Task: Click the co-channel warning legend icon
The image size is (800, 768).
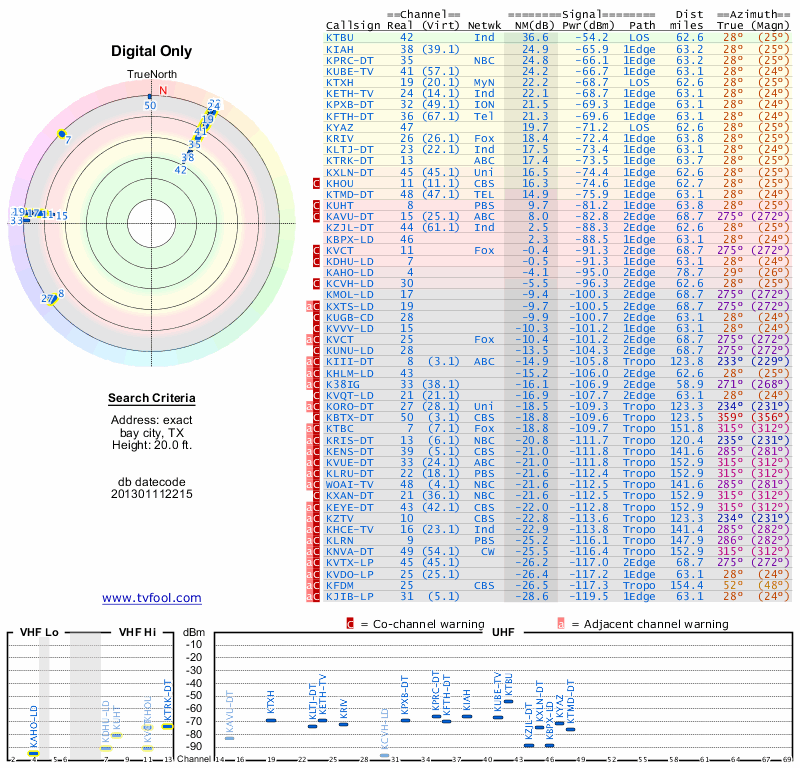Action: point(350,624)
